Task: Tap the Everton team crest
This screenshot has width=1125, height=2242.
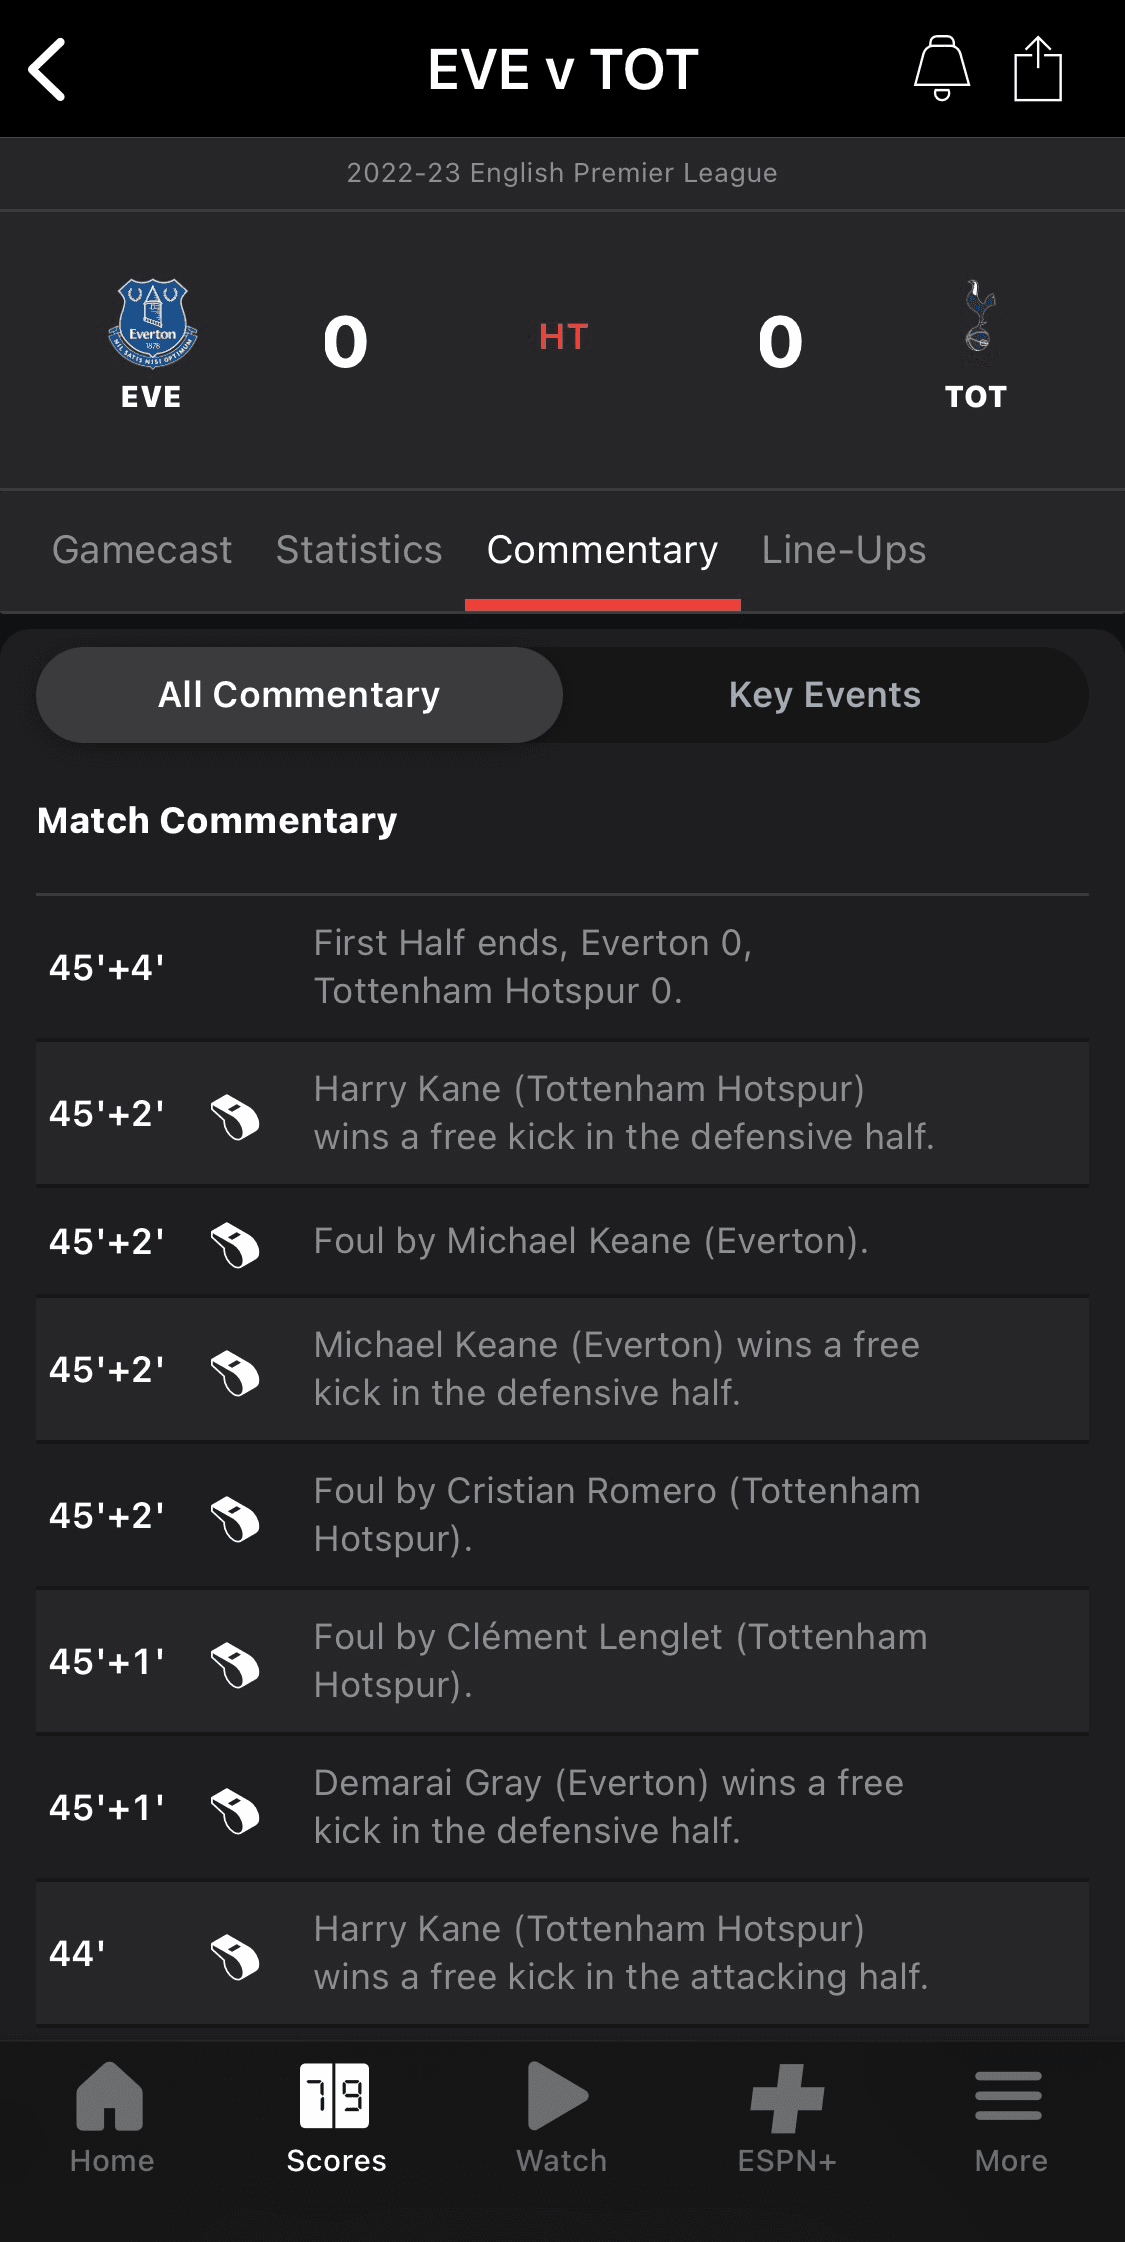Action: tap(152, 324)
